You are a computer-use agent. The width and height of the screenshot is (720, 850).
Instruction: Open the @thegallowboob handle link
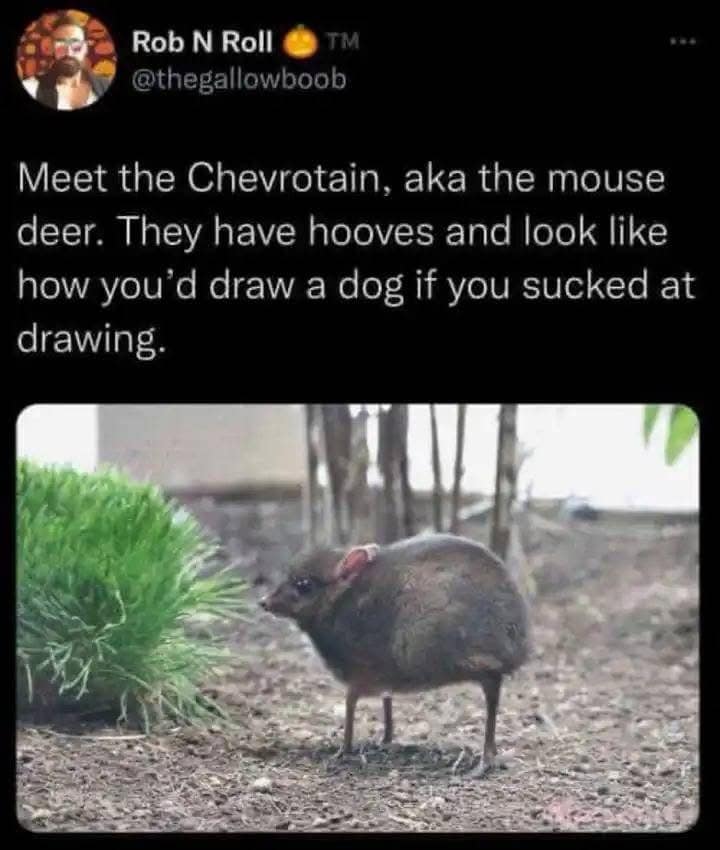(239, 80)
